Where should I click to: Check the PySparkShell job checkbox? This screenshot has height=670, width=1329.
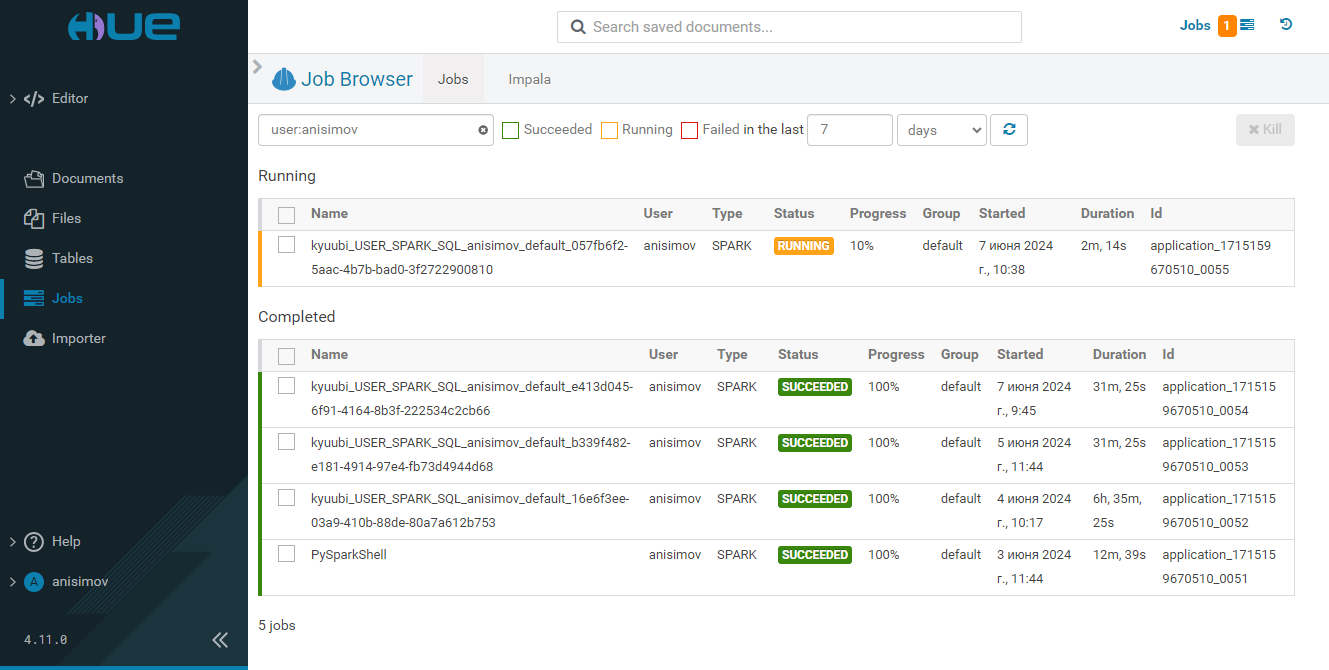pyautogui.click(x=287, y=554)
